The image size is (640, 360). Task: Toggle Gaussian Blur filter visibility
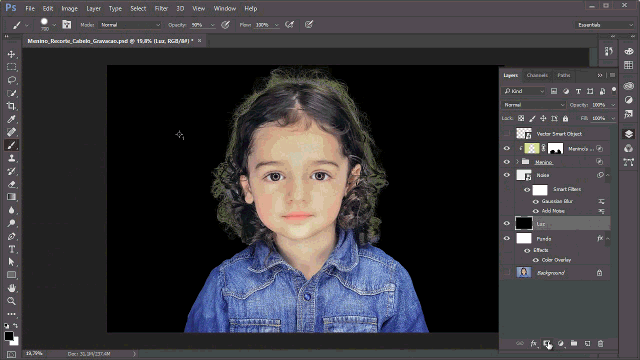(536, 202)
